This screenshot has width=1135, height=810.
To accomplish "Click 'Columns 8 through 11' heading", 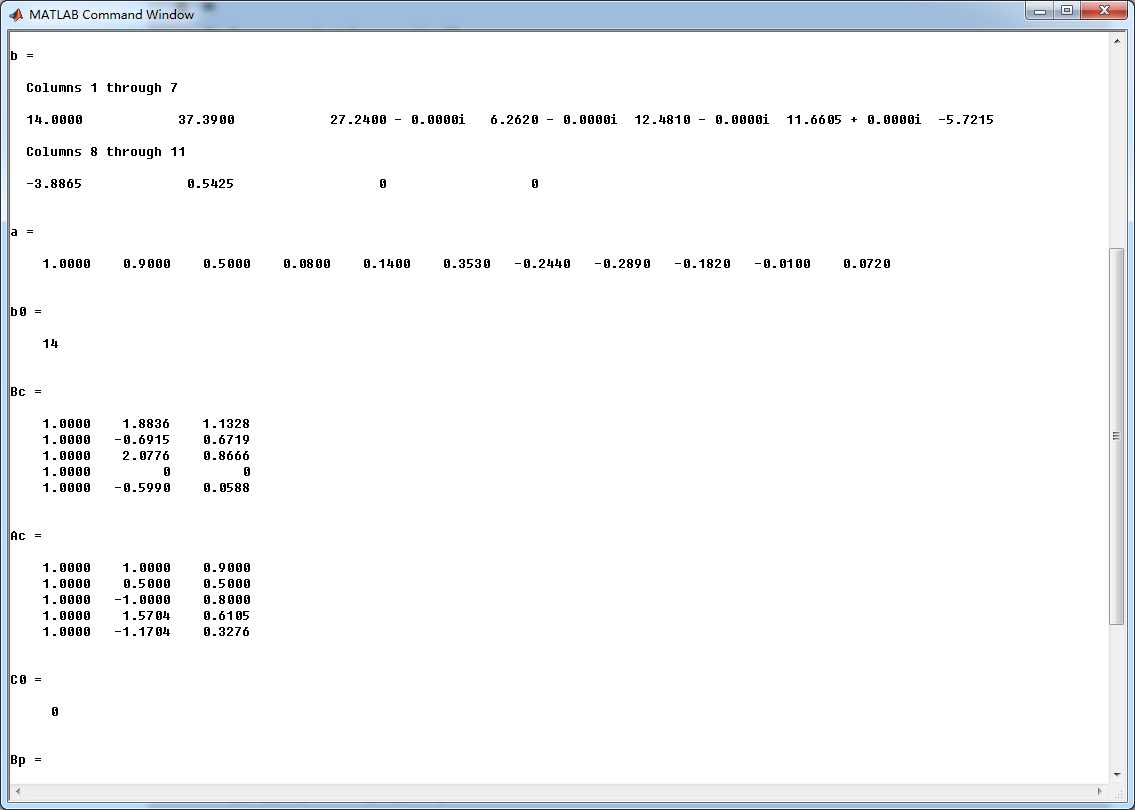I will click(x=106, y=152).
